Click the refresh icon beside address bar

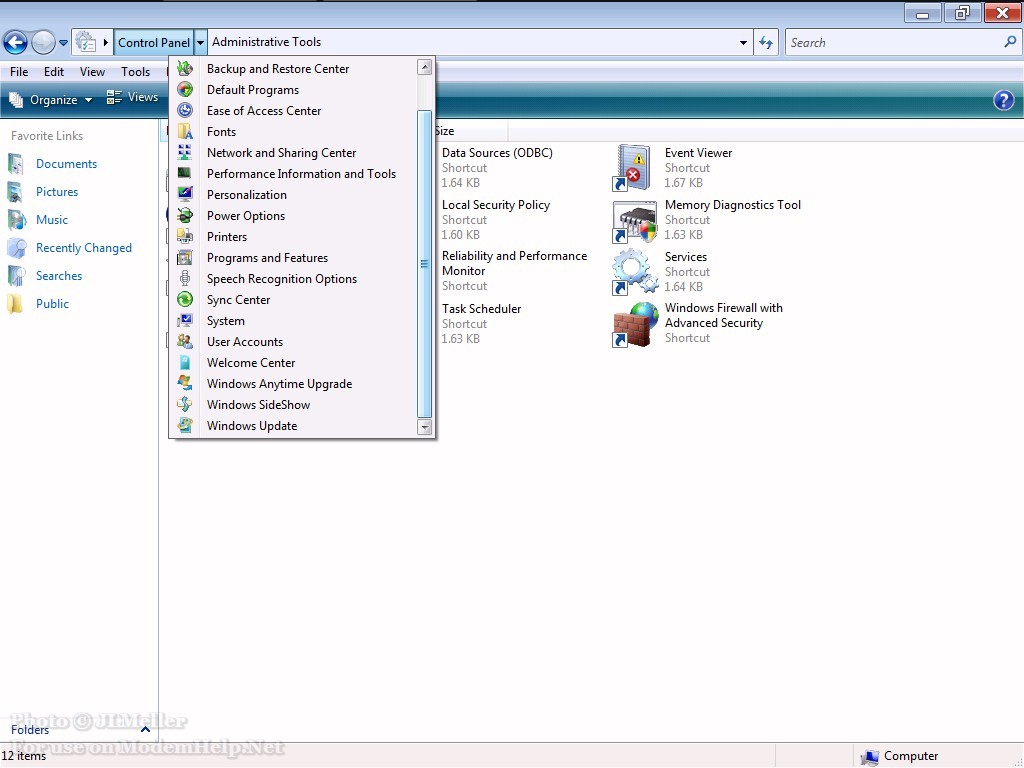click(x=766, y=42)
